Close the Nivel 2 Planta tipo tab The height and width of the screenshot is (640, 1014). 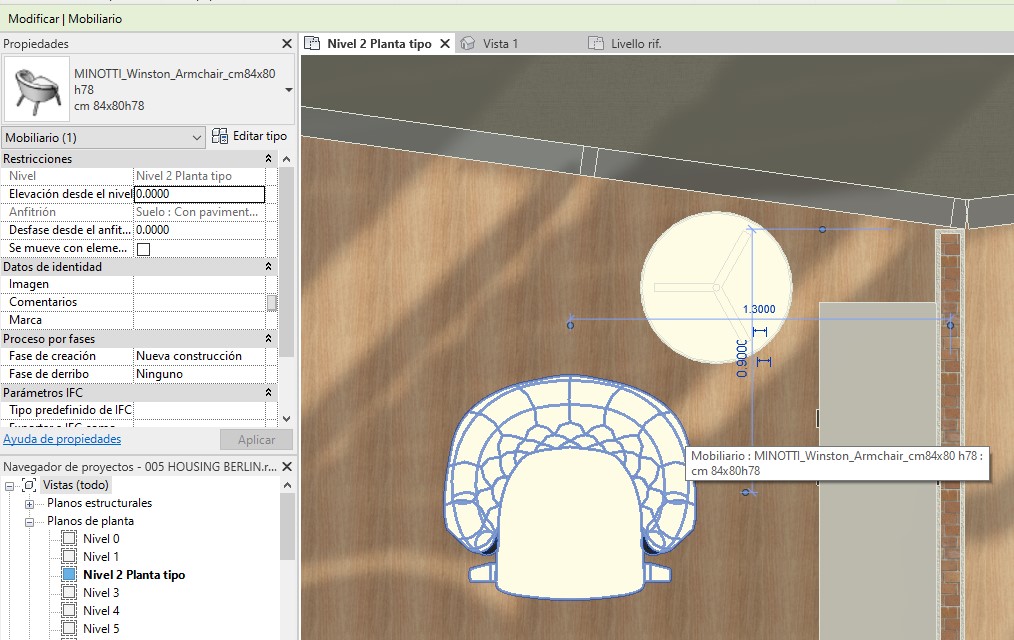coord(445,44)
